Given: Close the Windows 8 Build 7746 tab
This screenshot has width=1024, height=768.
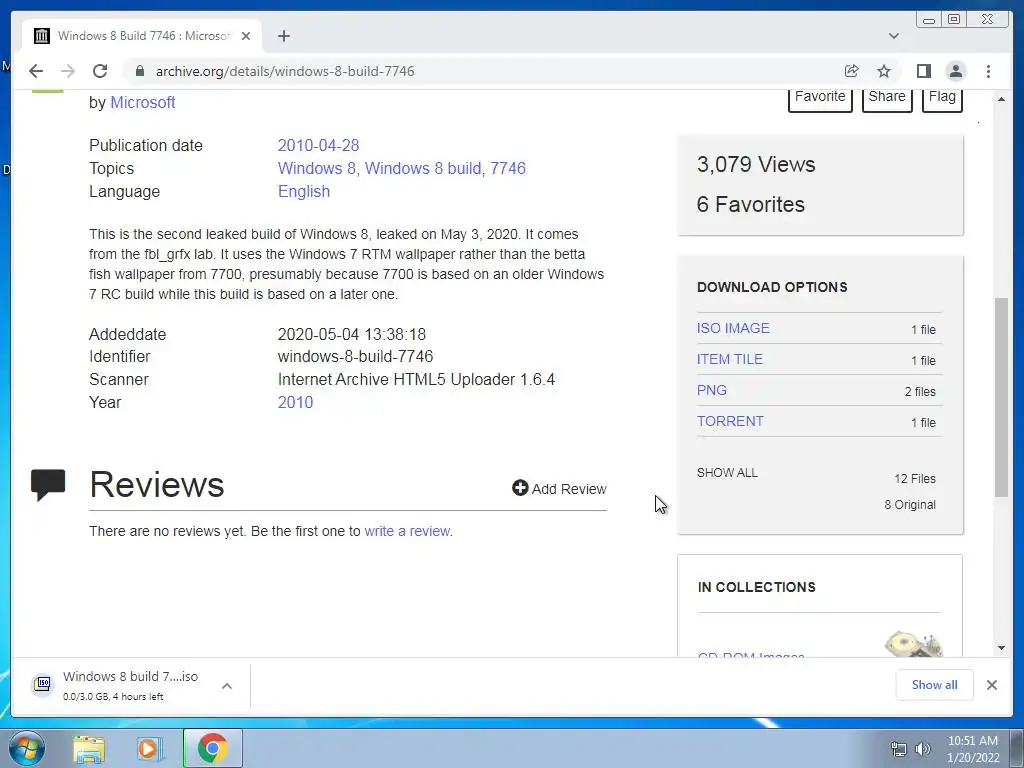Looking at the screenshot, I should pos(246,36).
